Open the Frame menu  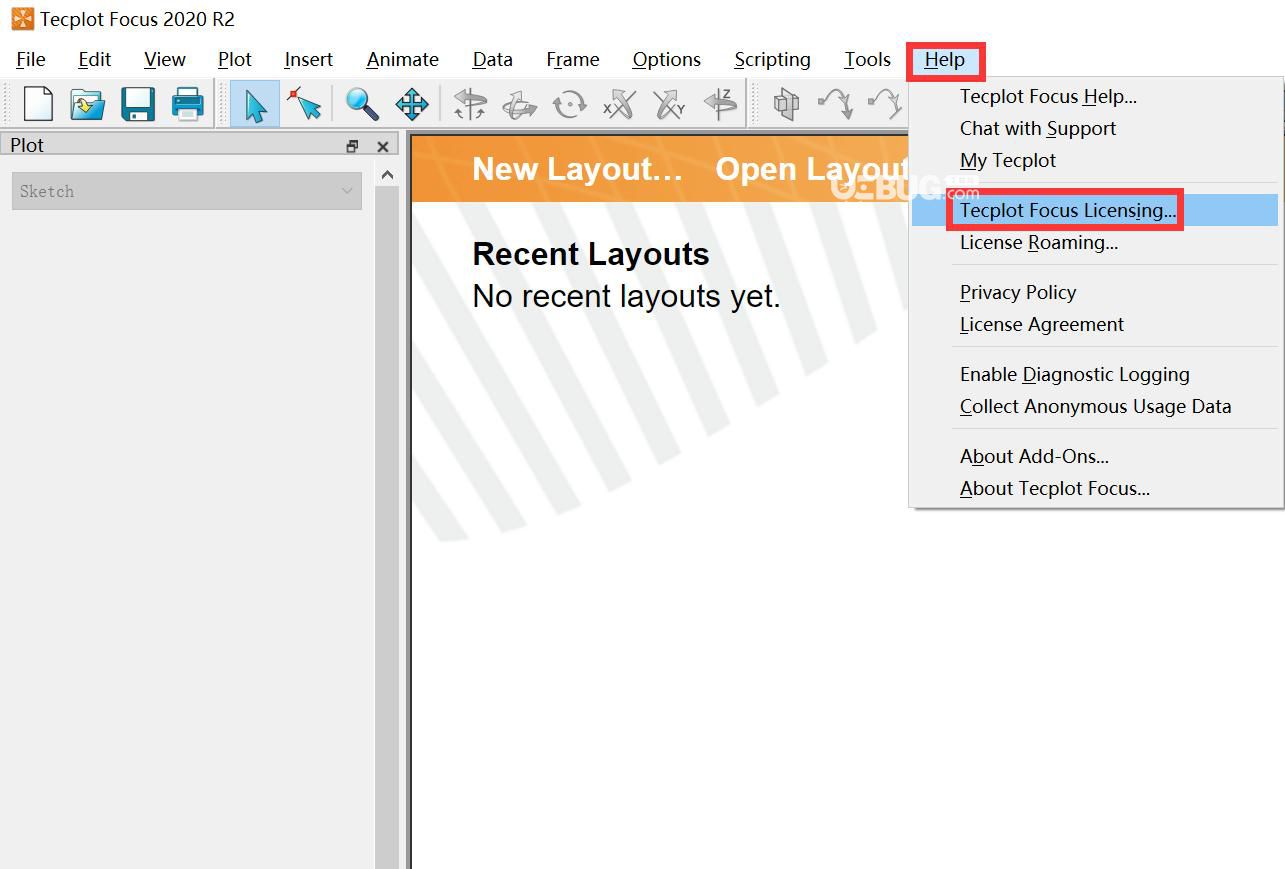click(x=573, y=60)
